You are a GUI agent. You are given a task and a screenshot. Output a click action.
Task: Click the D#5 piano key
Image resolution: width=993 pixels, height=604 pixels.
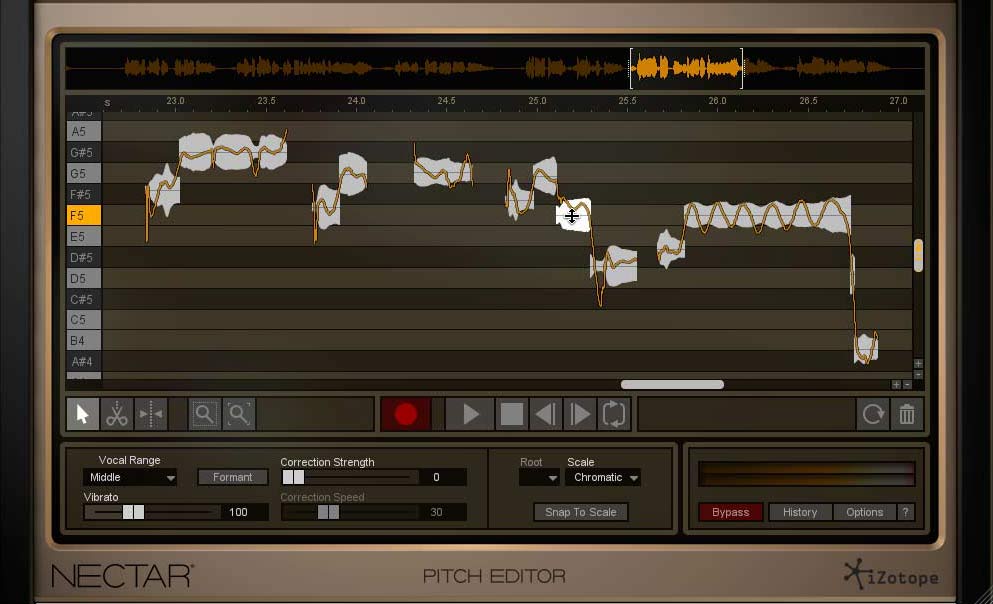[84, 258]
